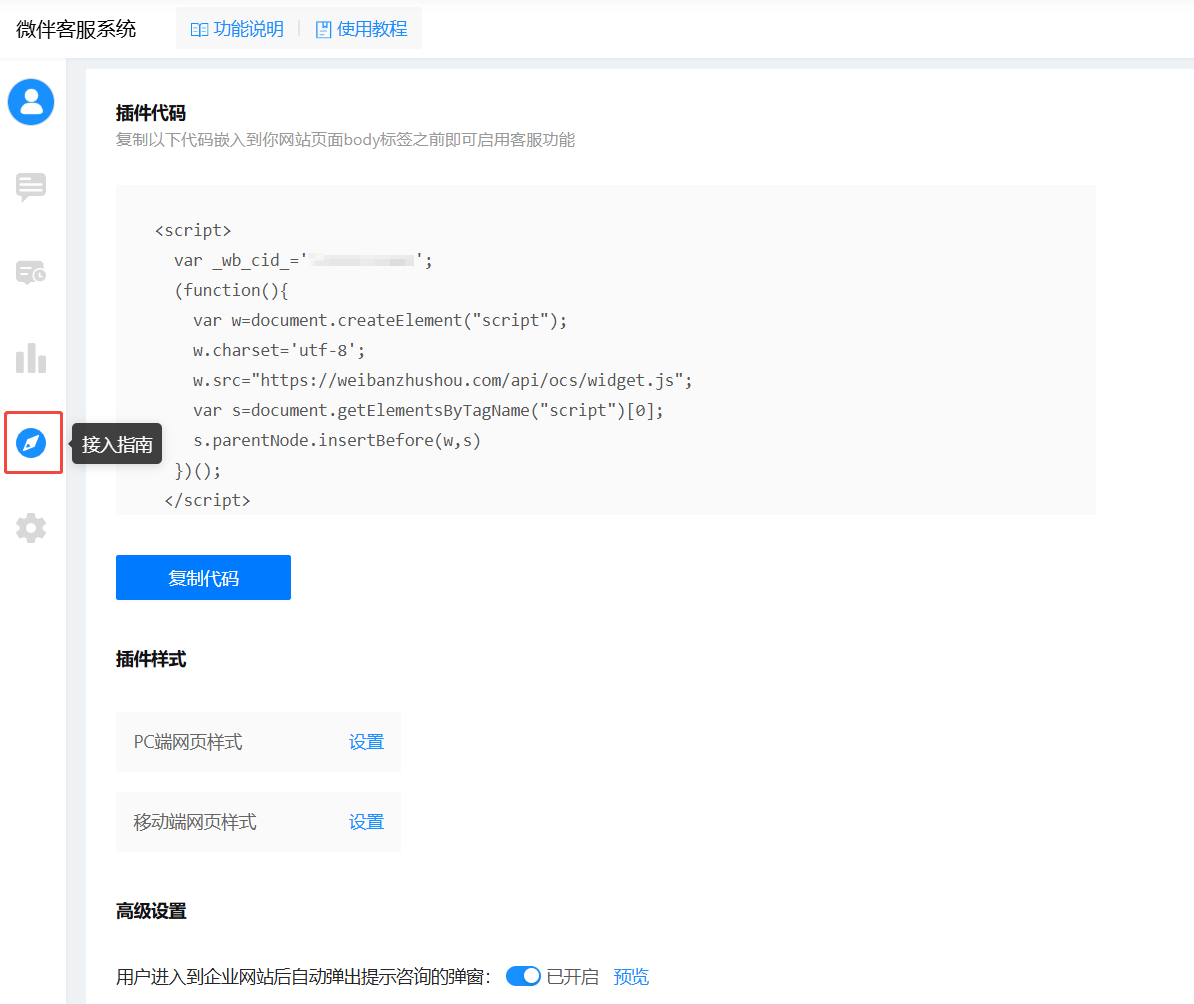
Task: Click the 预览 link
Action: tap(631, 977)
